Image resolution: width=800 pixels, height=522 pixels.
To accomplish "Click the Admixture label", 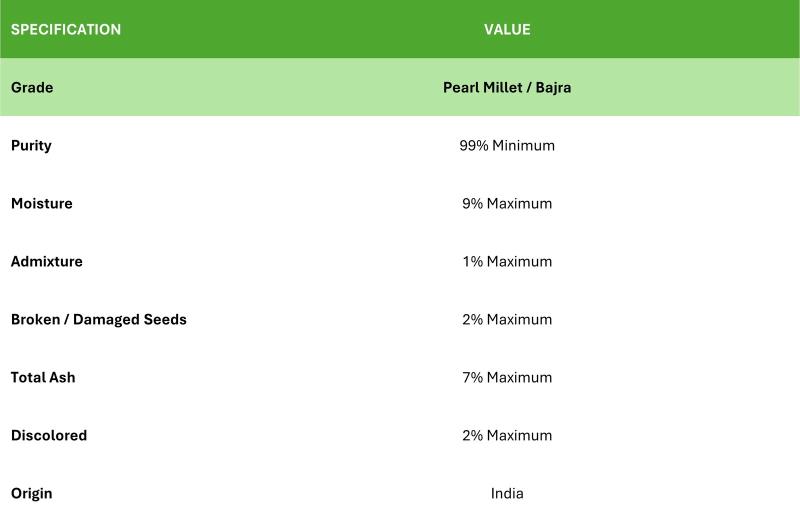I will (x=46, y=261).
